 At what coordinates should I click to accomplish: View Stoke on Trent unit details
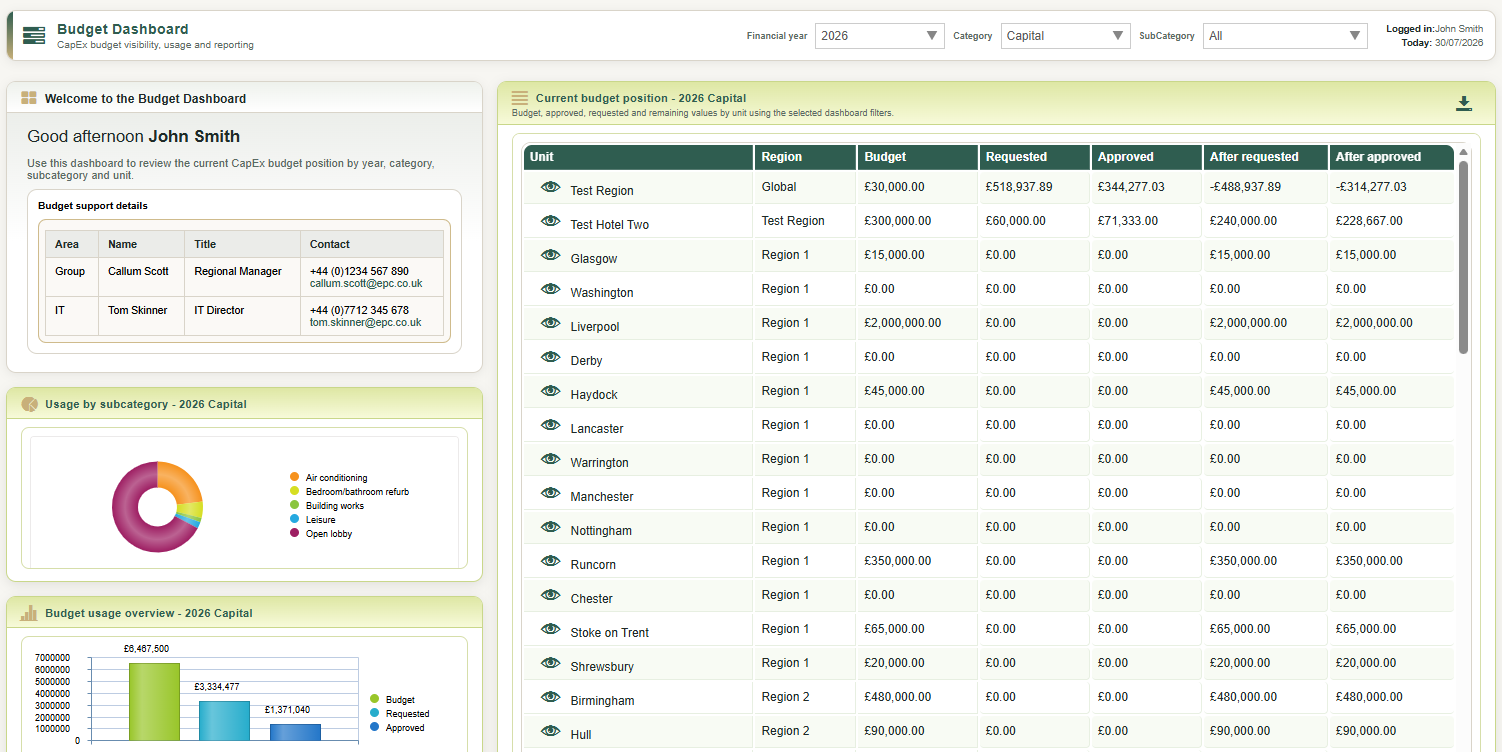[550, 629]
